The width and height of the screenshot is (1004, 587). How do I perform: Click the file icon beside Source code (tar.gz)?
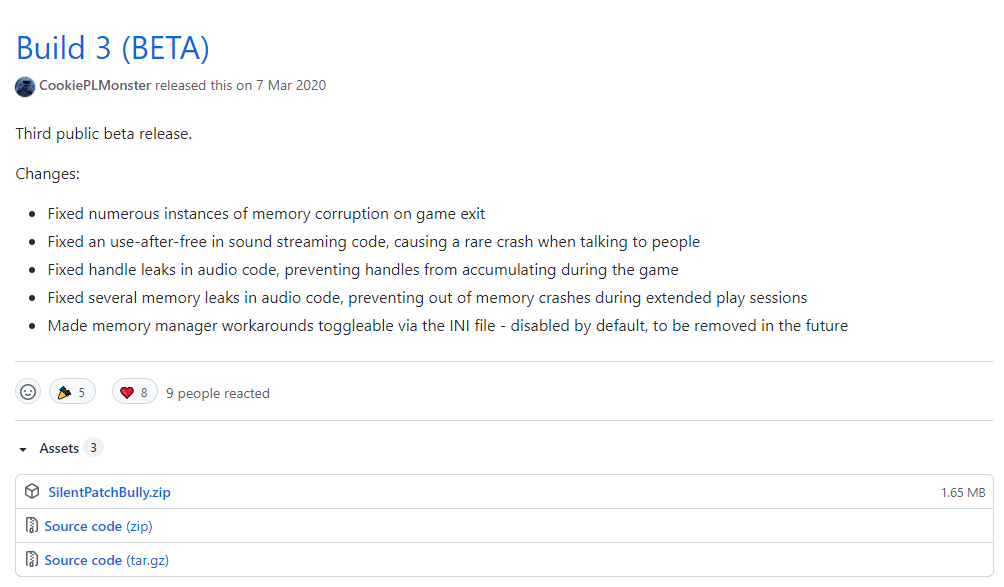(x=32, y=560)
